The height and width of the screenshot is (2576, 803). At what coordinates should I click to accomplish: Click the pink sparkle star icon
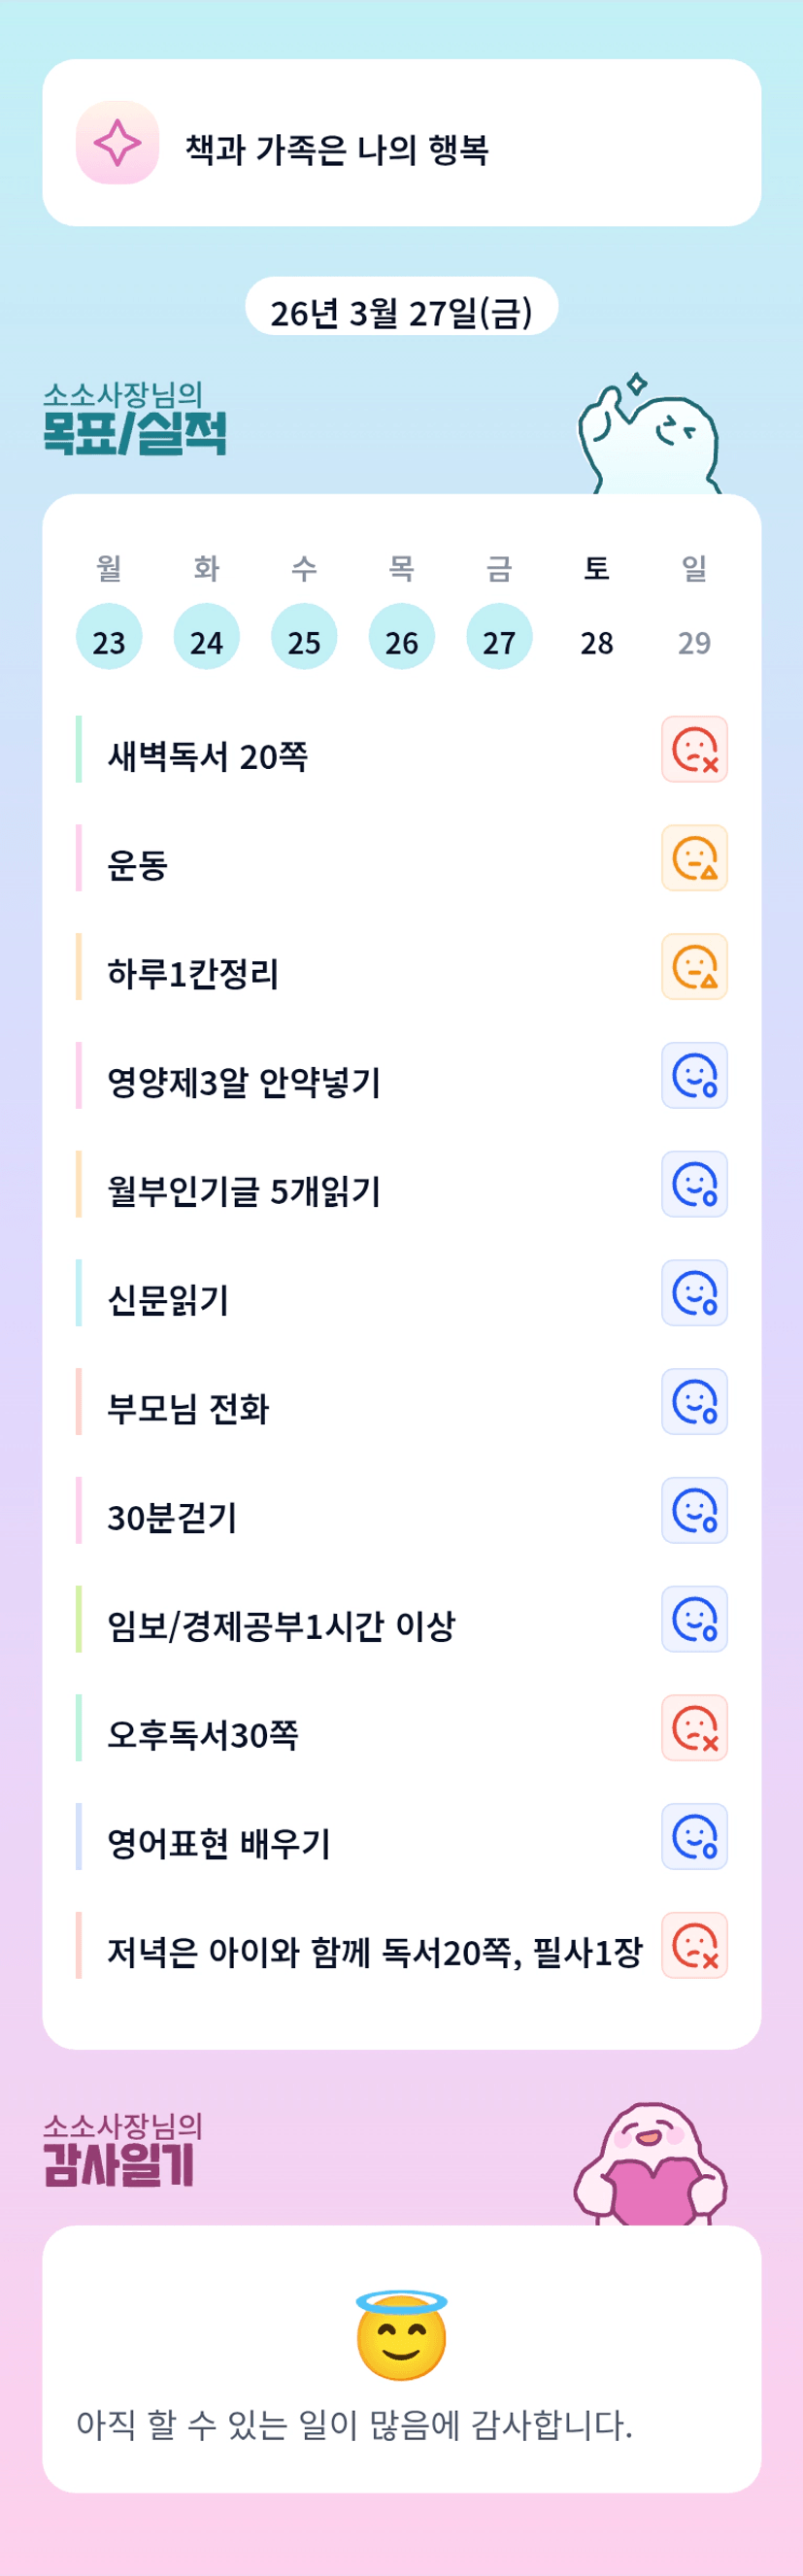117,143
